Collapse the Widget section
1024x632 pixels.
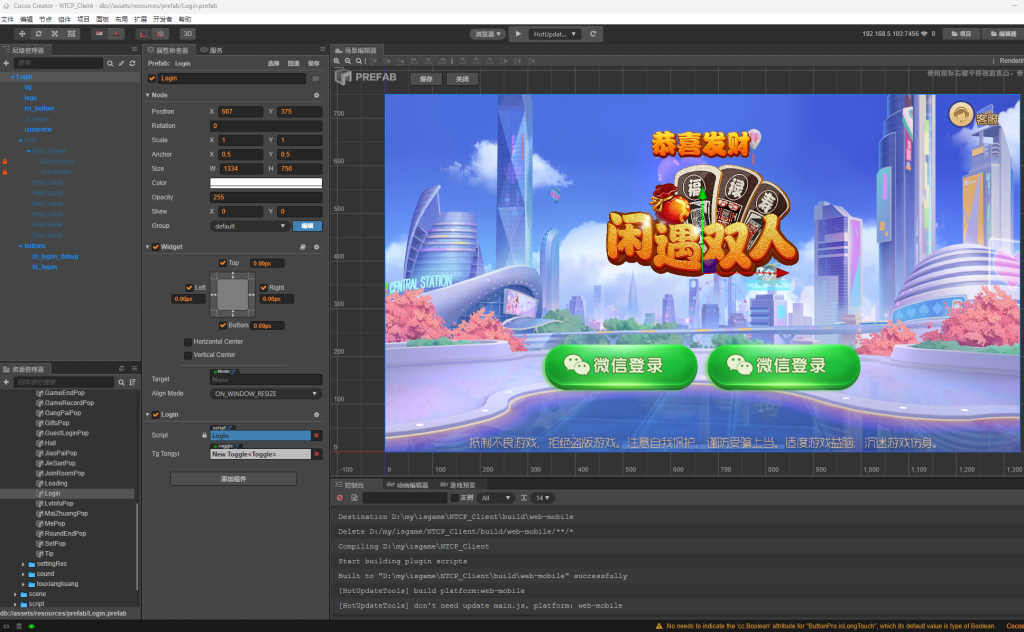148,247
